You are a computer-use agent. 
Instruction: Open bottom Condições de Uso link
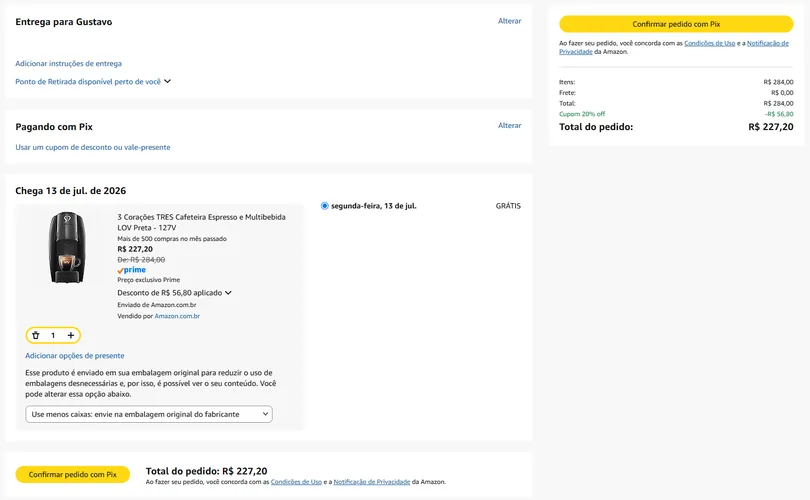pyautogui.click(x=296, y=481)
